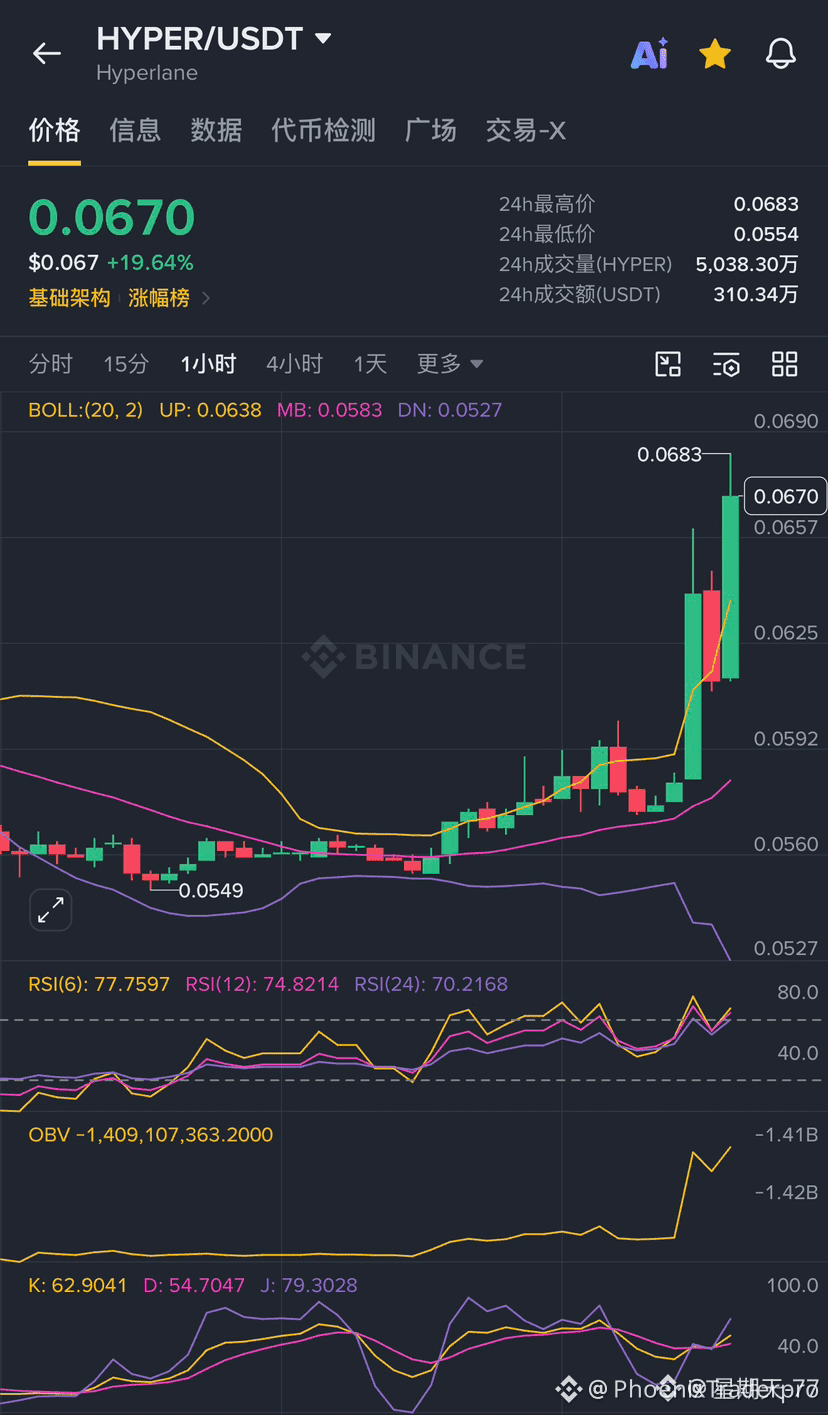Click the 24h成交量(HYPER) value 5,038.30万
This screenshot has height=1415, width=828.
[747, 264]
